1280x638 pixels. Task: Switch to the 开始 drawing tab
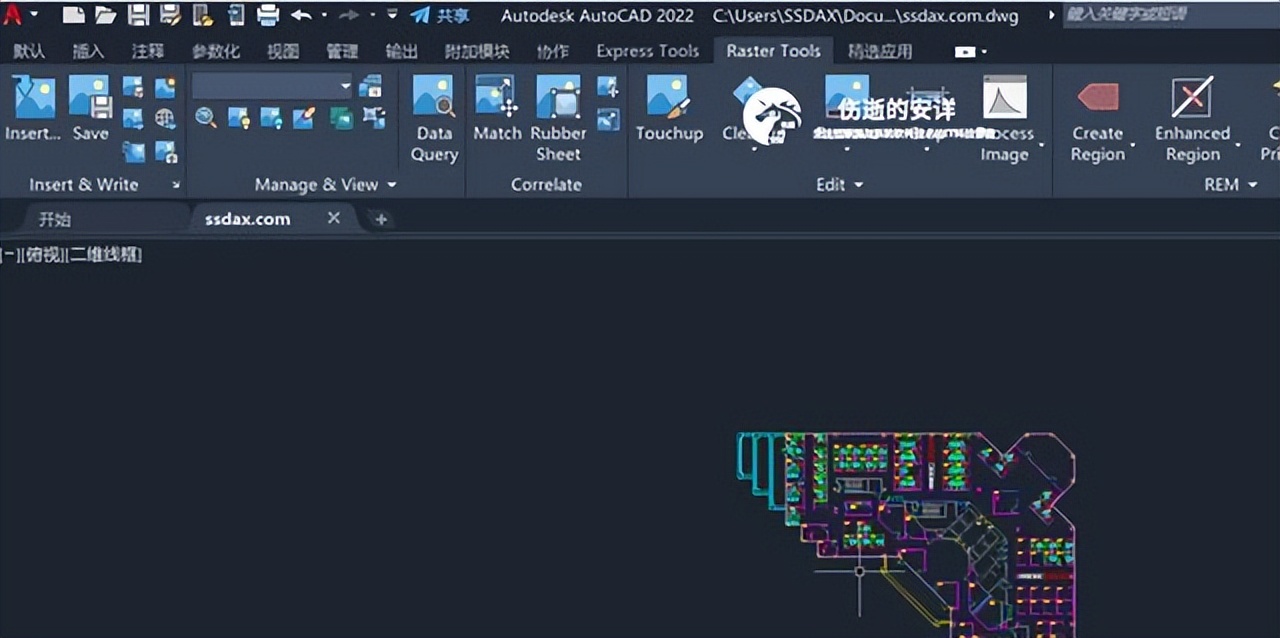point(54,218)
